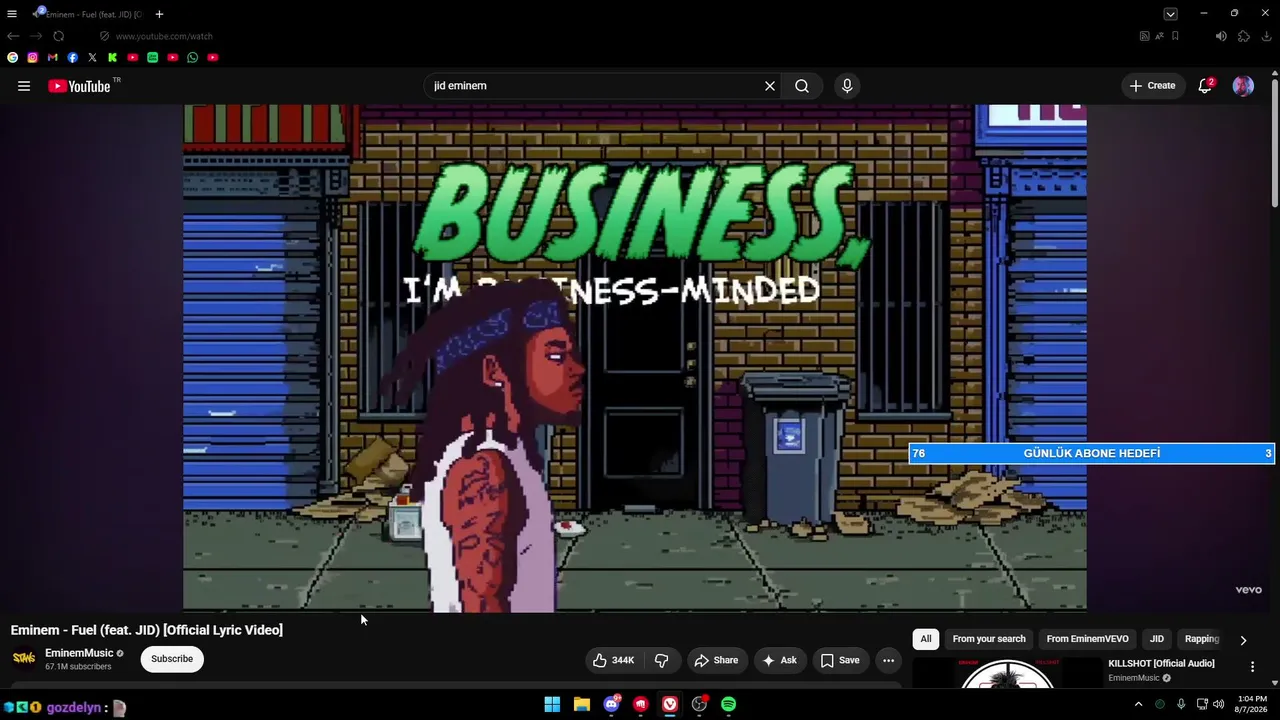
Task: Open options for the KILLSHOT video
Action: (x=1252, y=667)
